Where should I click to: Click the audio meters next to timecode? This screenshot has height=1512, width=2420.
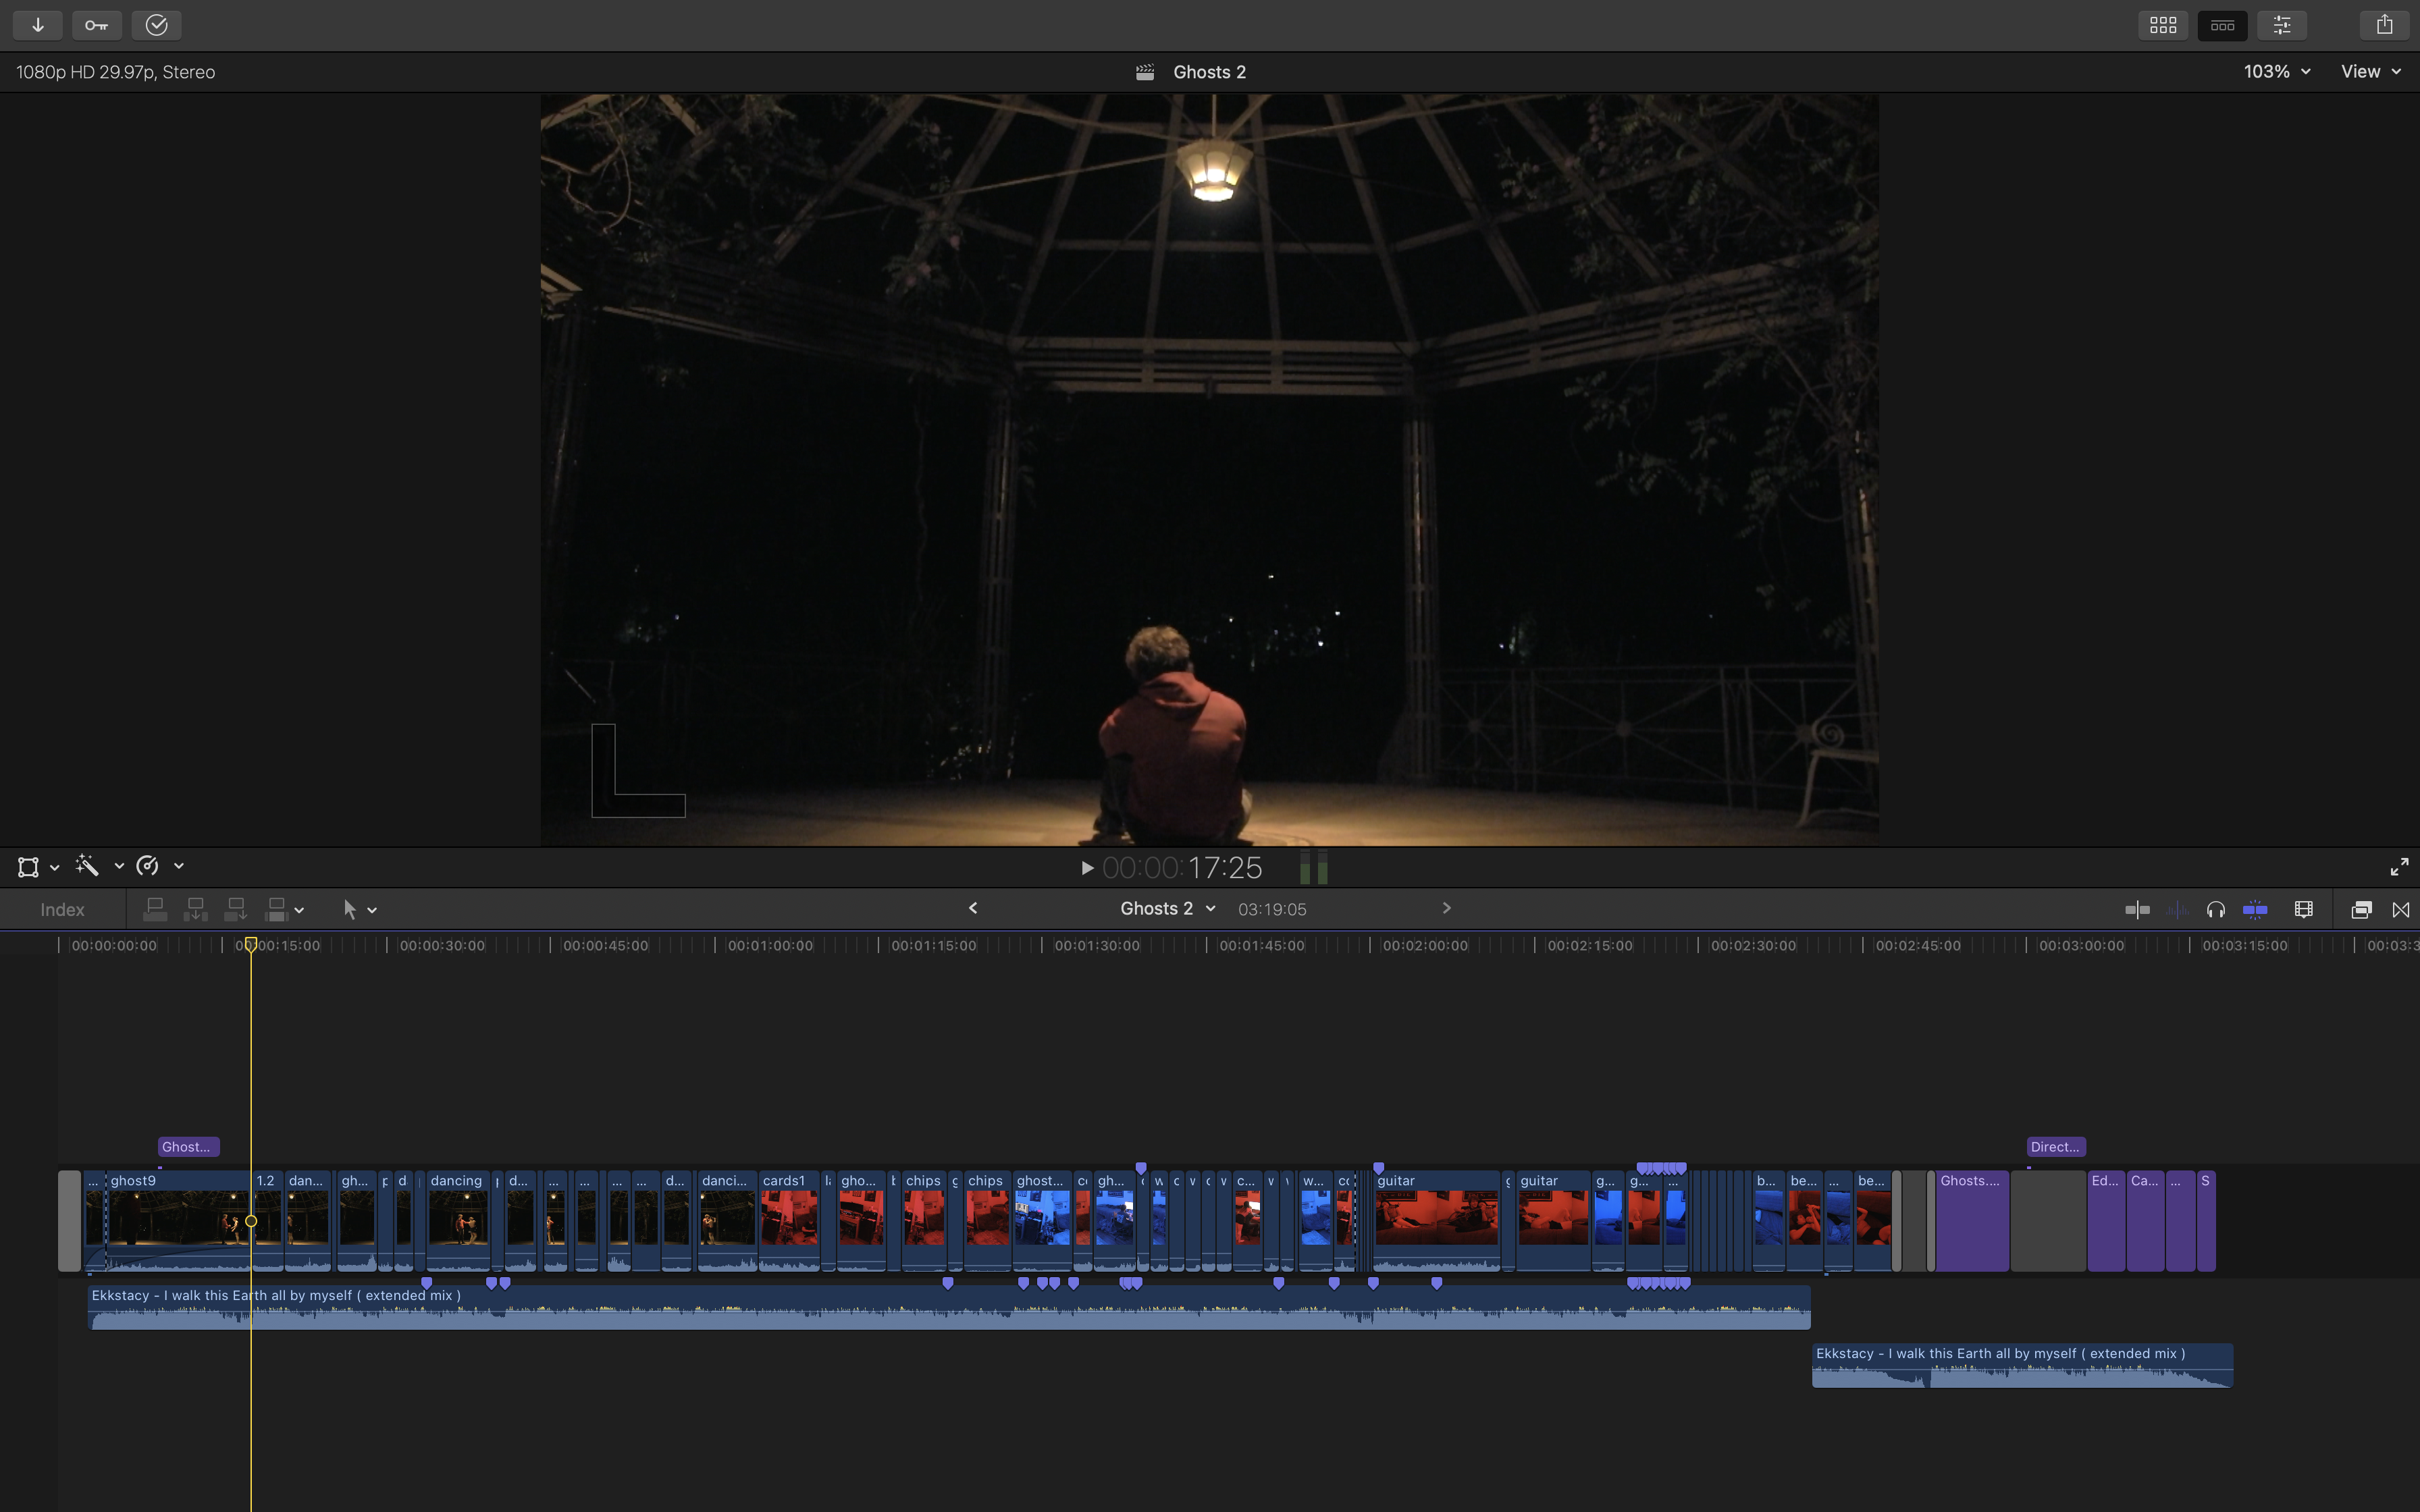point(1314,868)
